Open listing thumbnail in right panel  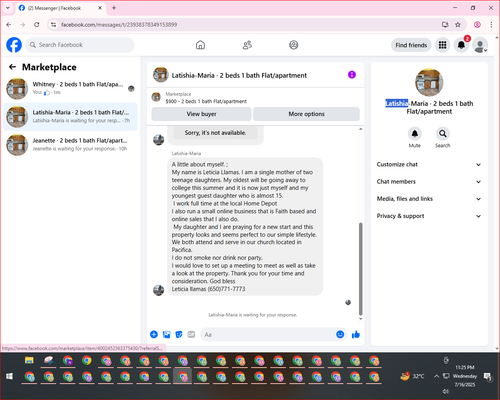429,82
